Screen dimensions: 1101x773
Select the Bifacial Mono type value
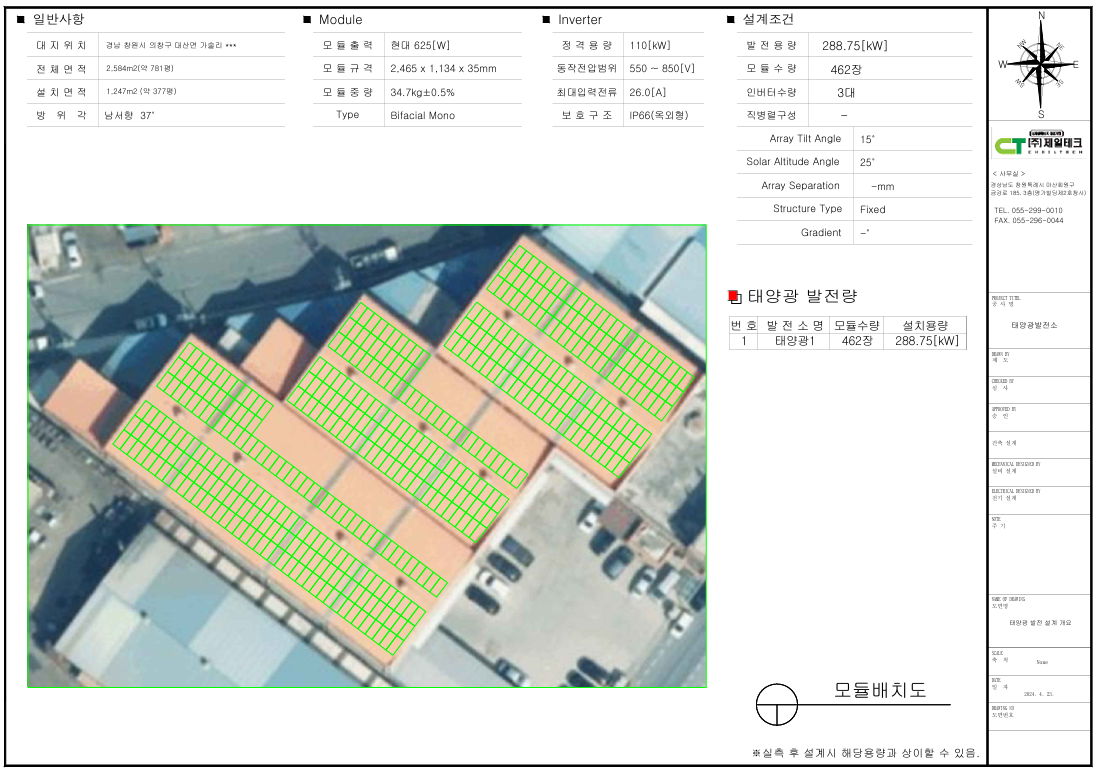[422, 116]
